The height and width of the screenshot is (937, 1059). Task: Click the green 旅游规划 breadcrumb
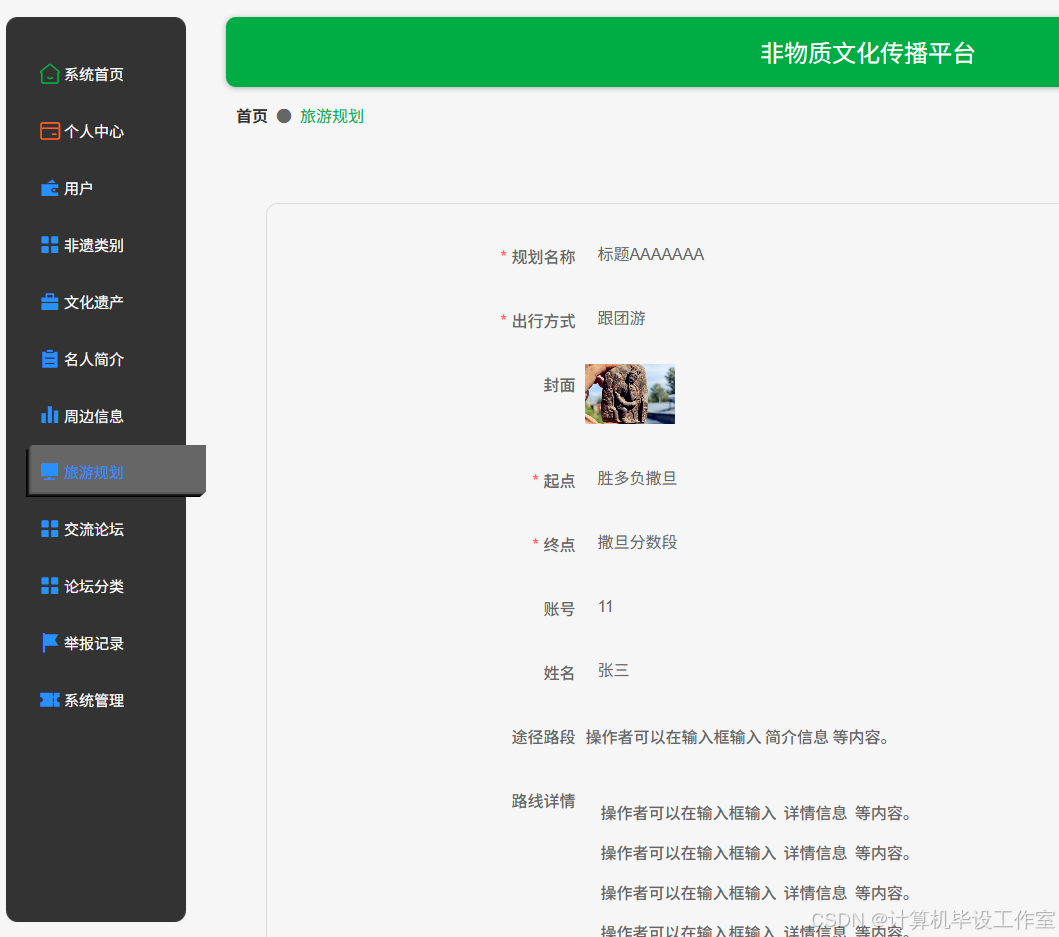pos(332,116)
